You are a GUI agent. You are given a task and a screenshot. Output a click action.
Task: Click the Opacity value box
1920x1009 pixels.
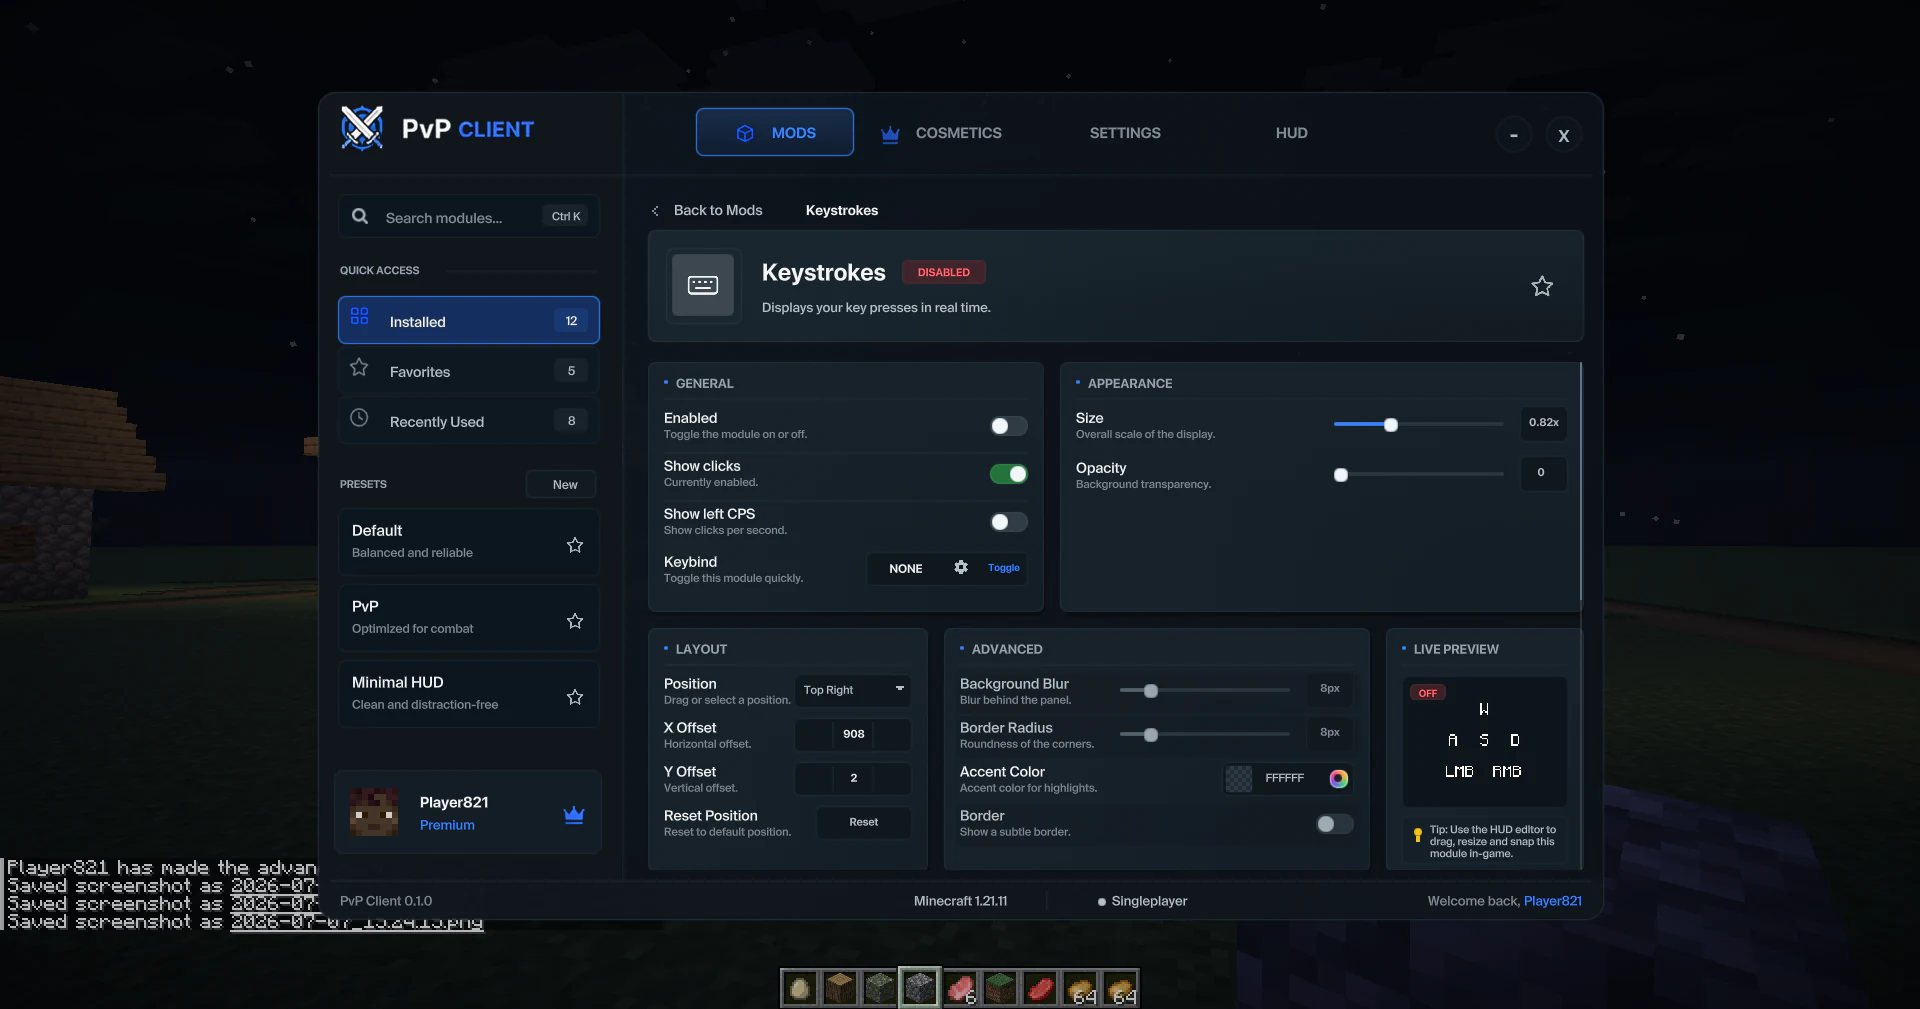(1543, 473)
